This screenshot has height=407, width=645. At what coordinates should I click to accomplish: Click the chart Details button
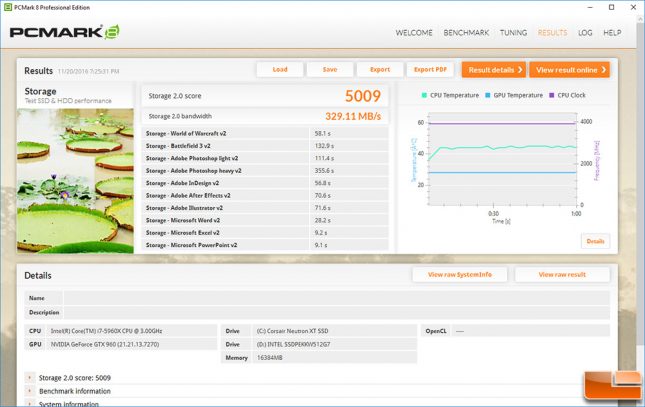595,241
